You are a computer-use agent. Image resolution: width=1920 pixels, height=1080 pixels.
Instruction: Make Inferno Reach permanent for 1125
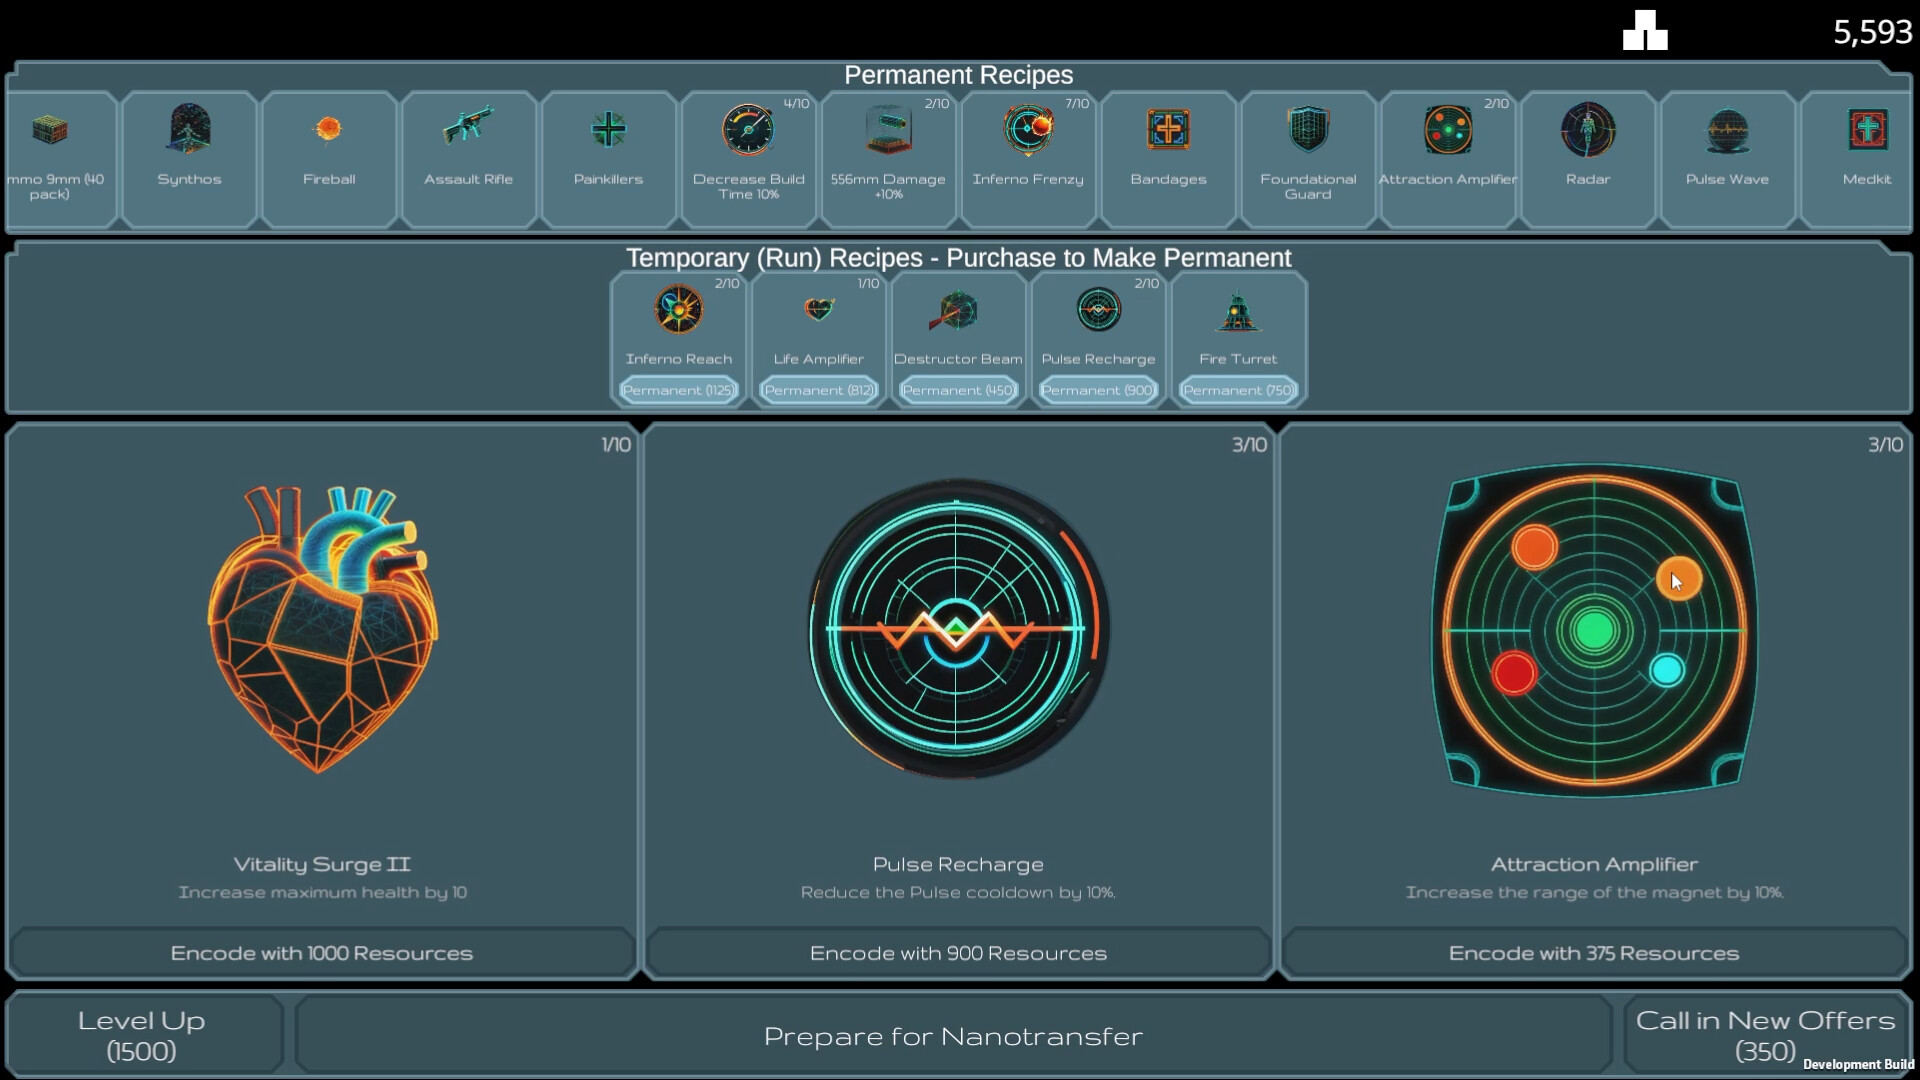(678, 390)
